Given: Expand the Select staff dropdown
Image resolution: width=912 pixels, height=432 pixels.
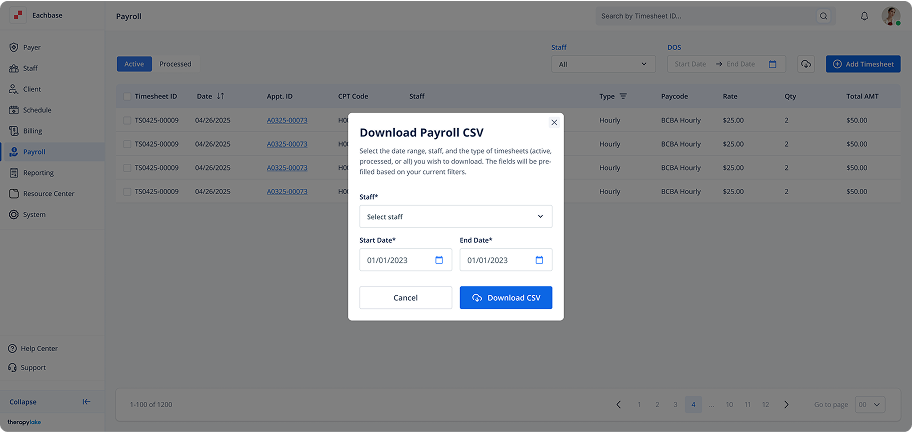Looking at the screenshot, I should [x=455, y=216].
